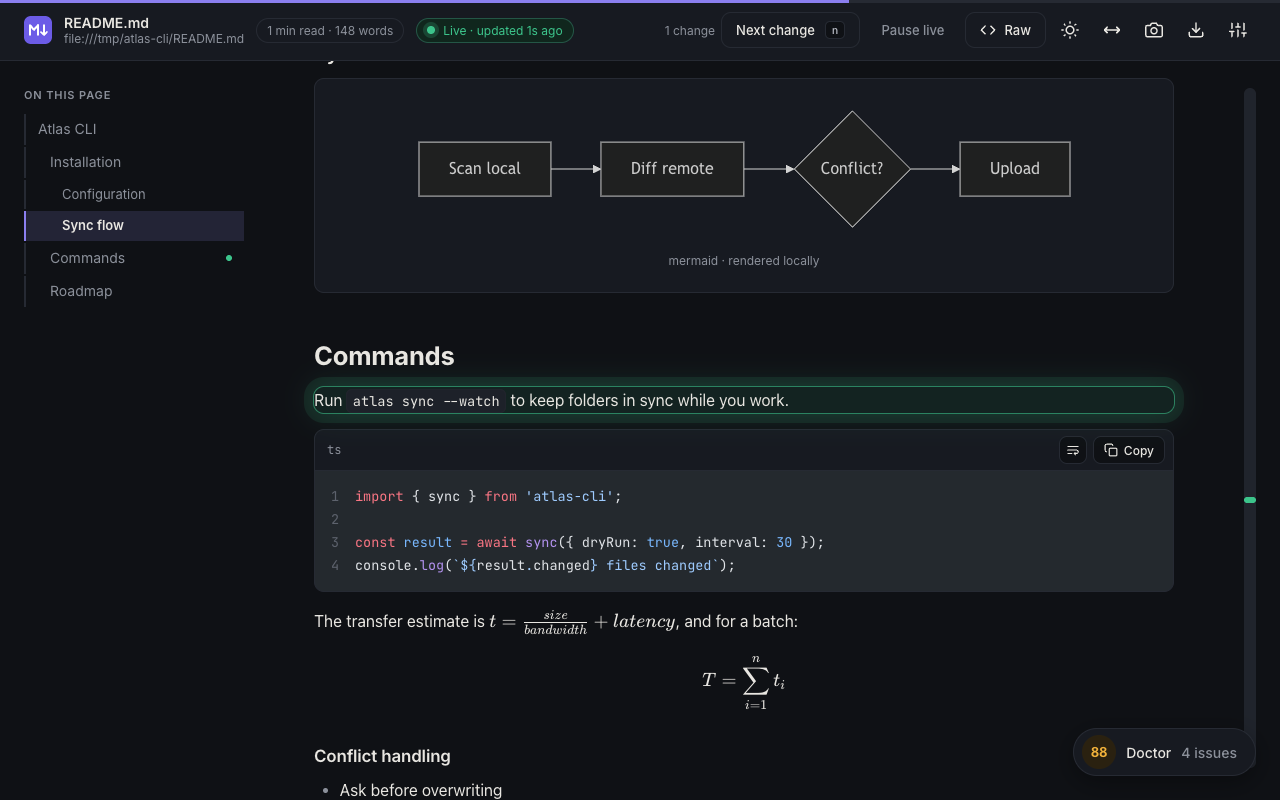Click the 'Conflict handling' subheading
1280x800 pixels.
[x=382, y=756]
